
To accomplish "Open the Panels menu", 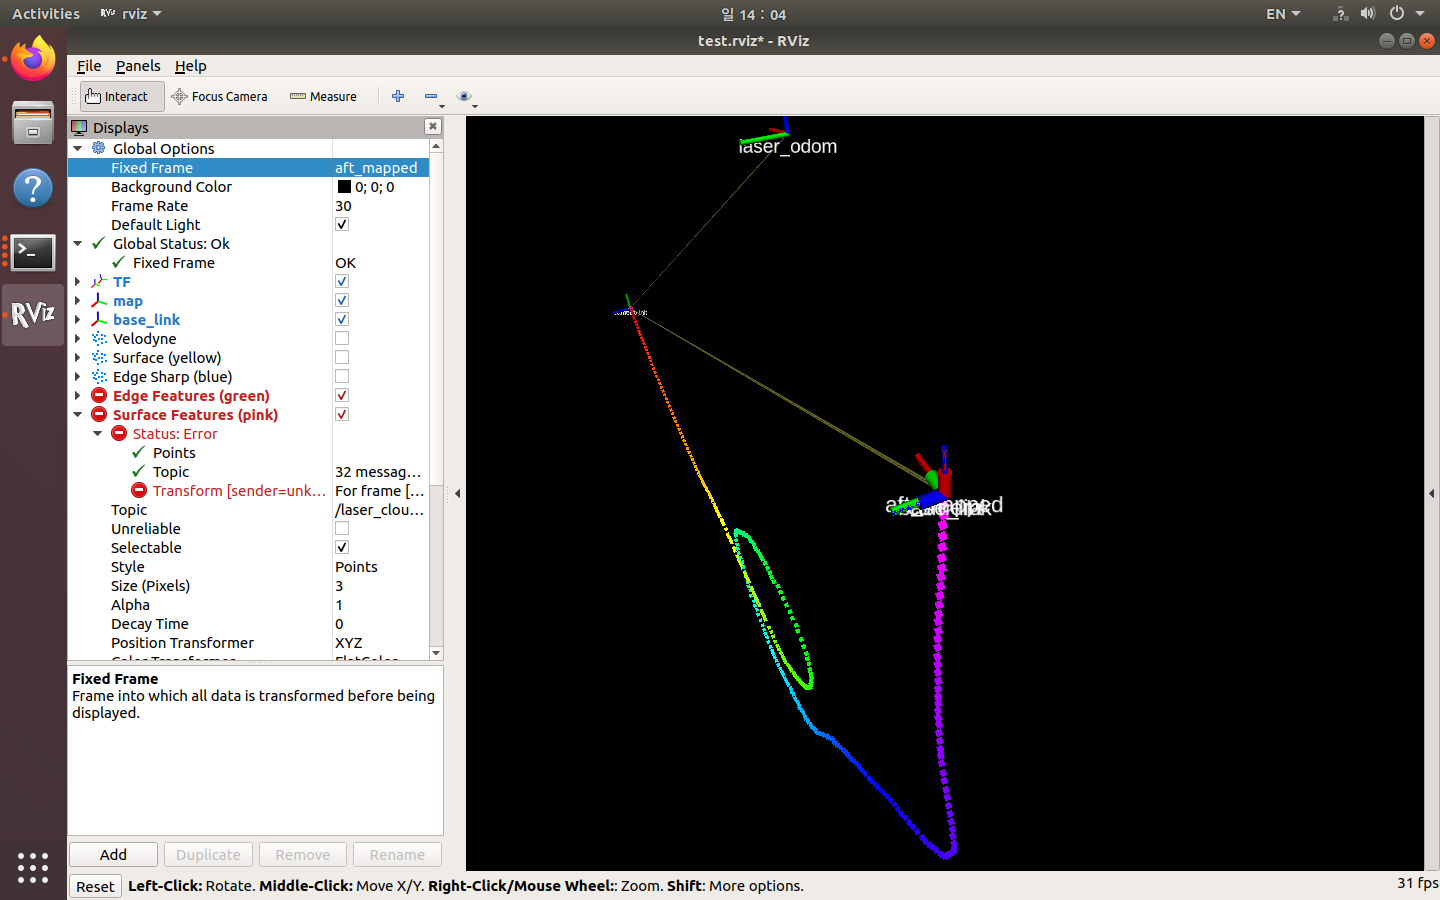I will (x=138, y=66).
